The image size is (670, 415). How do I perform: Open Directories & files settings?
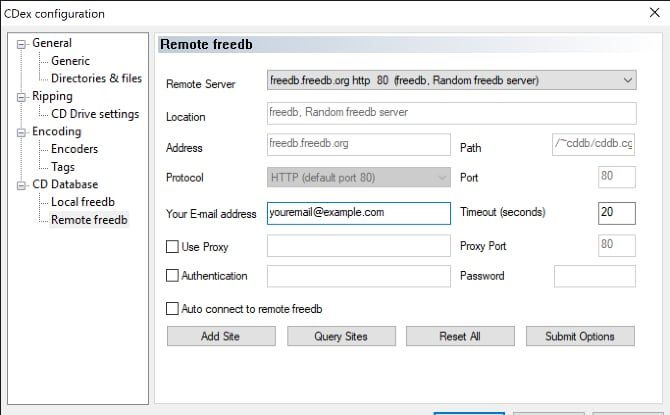tap(96, 79)
